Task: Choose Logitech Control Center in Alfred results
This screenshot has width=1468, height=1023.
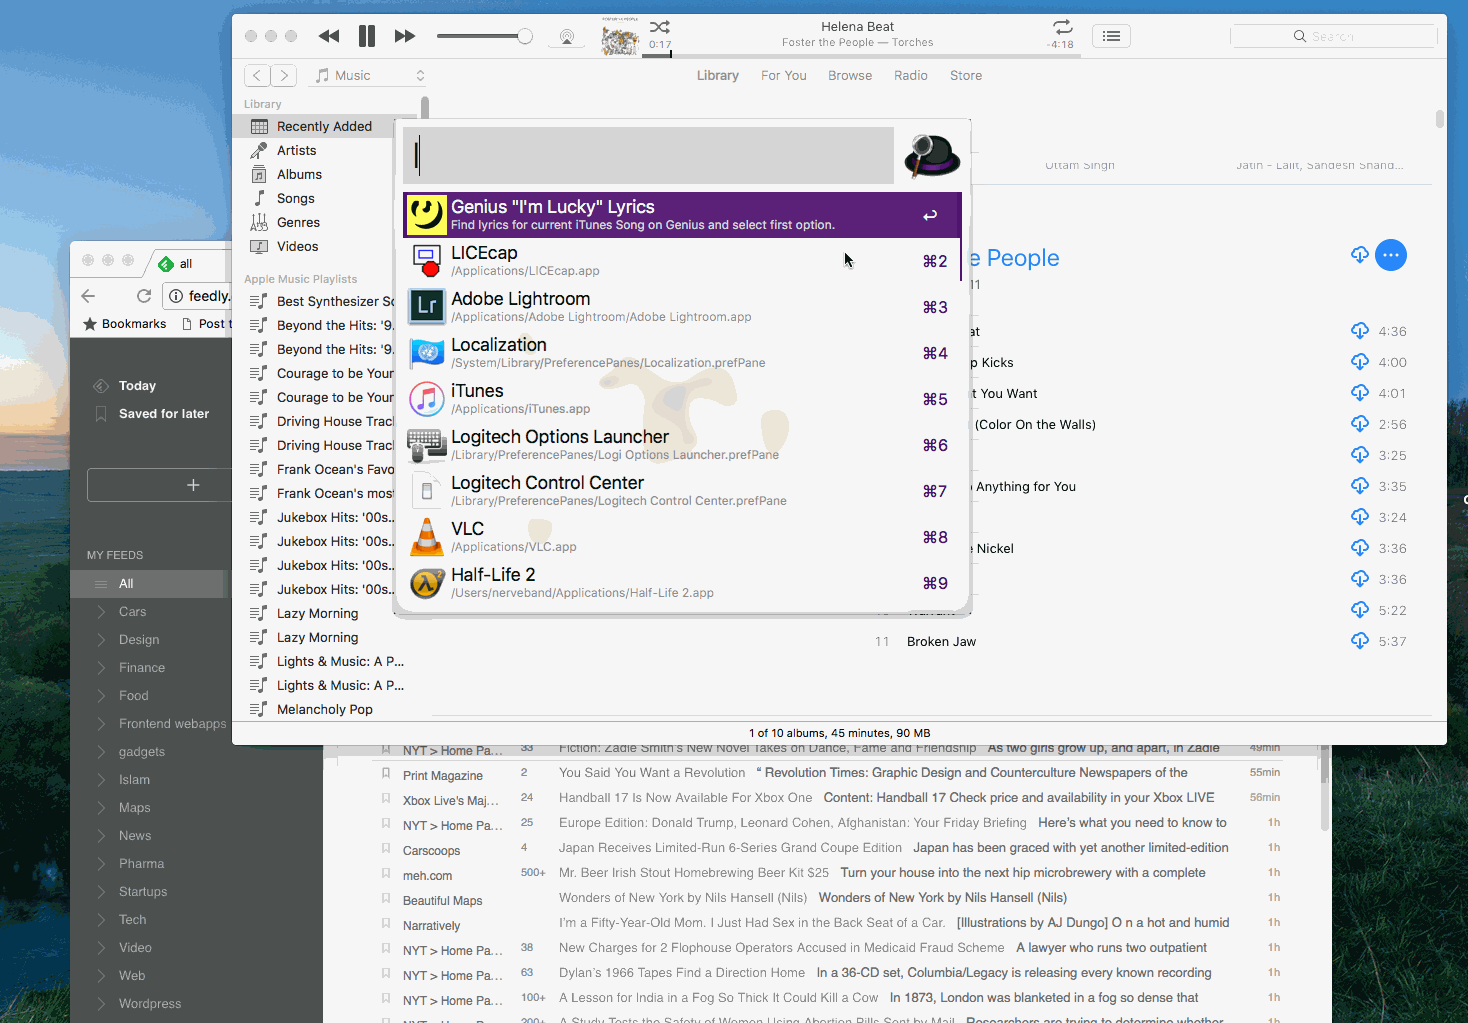Action: tap(682, 491)
